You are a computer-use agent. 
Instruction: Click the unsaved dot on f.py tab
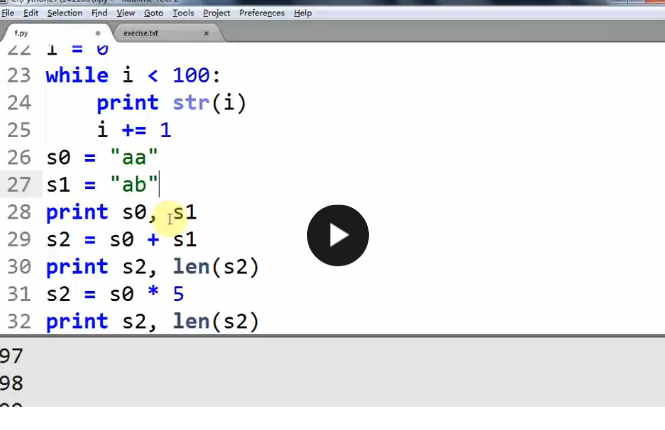(98, 33)
